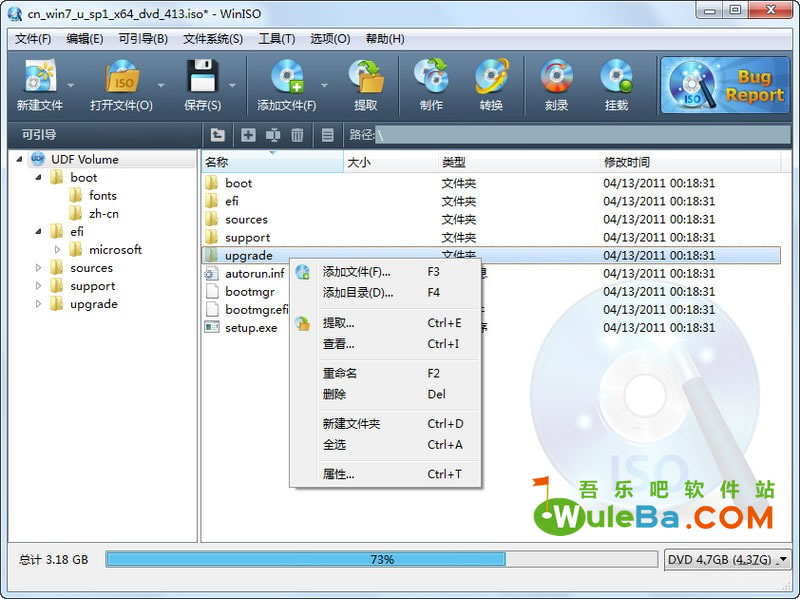Viewport: 800px width, 599px height.
Task: Open the 新建文件 dropdown arrow
Action: 71,85
